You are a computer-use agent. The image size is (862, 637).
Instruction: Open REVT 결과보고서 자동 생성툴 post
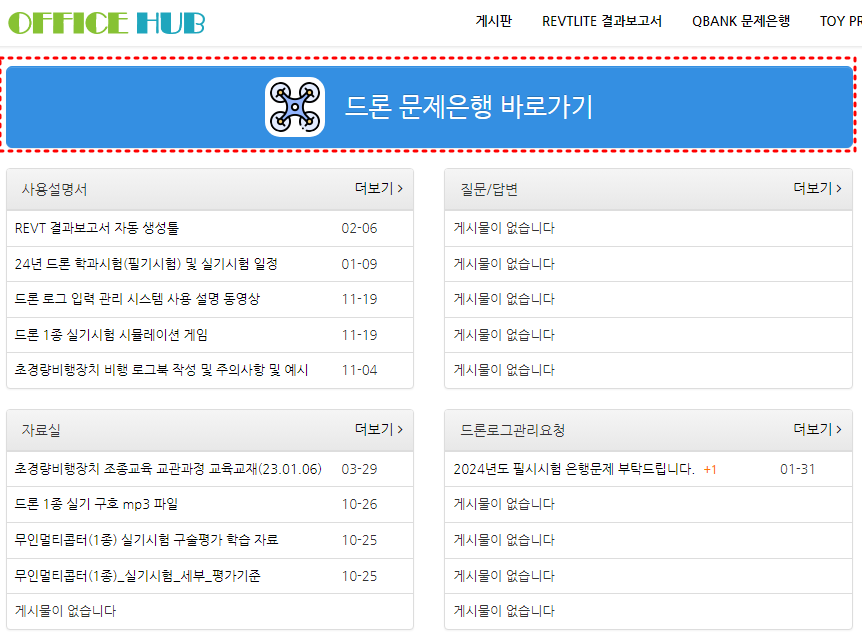(x=97, y=228)
